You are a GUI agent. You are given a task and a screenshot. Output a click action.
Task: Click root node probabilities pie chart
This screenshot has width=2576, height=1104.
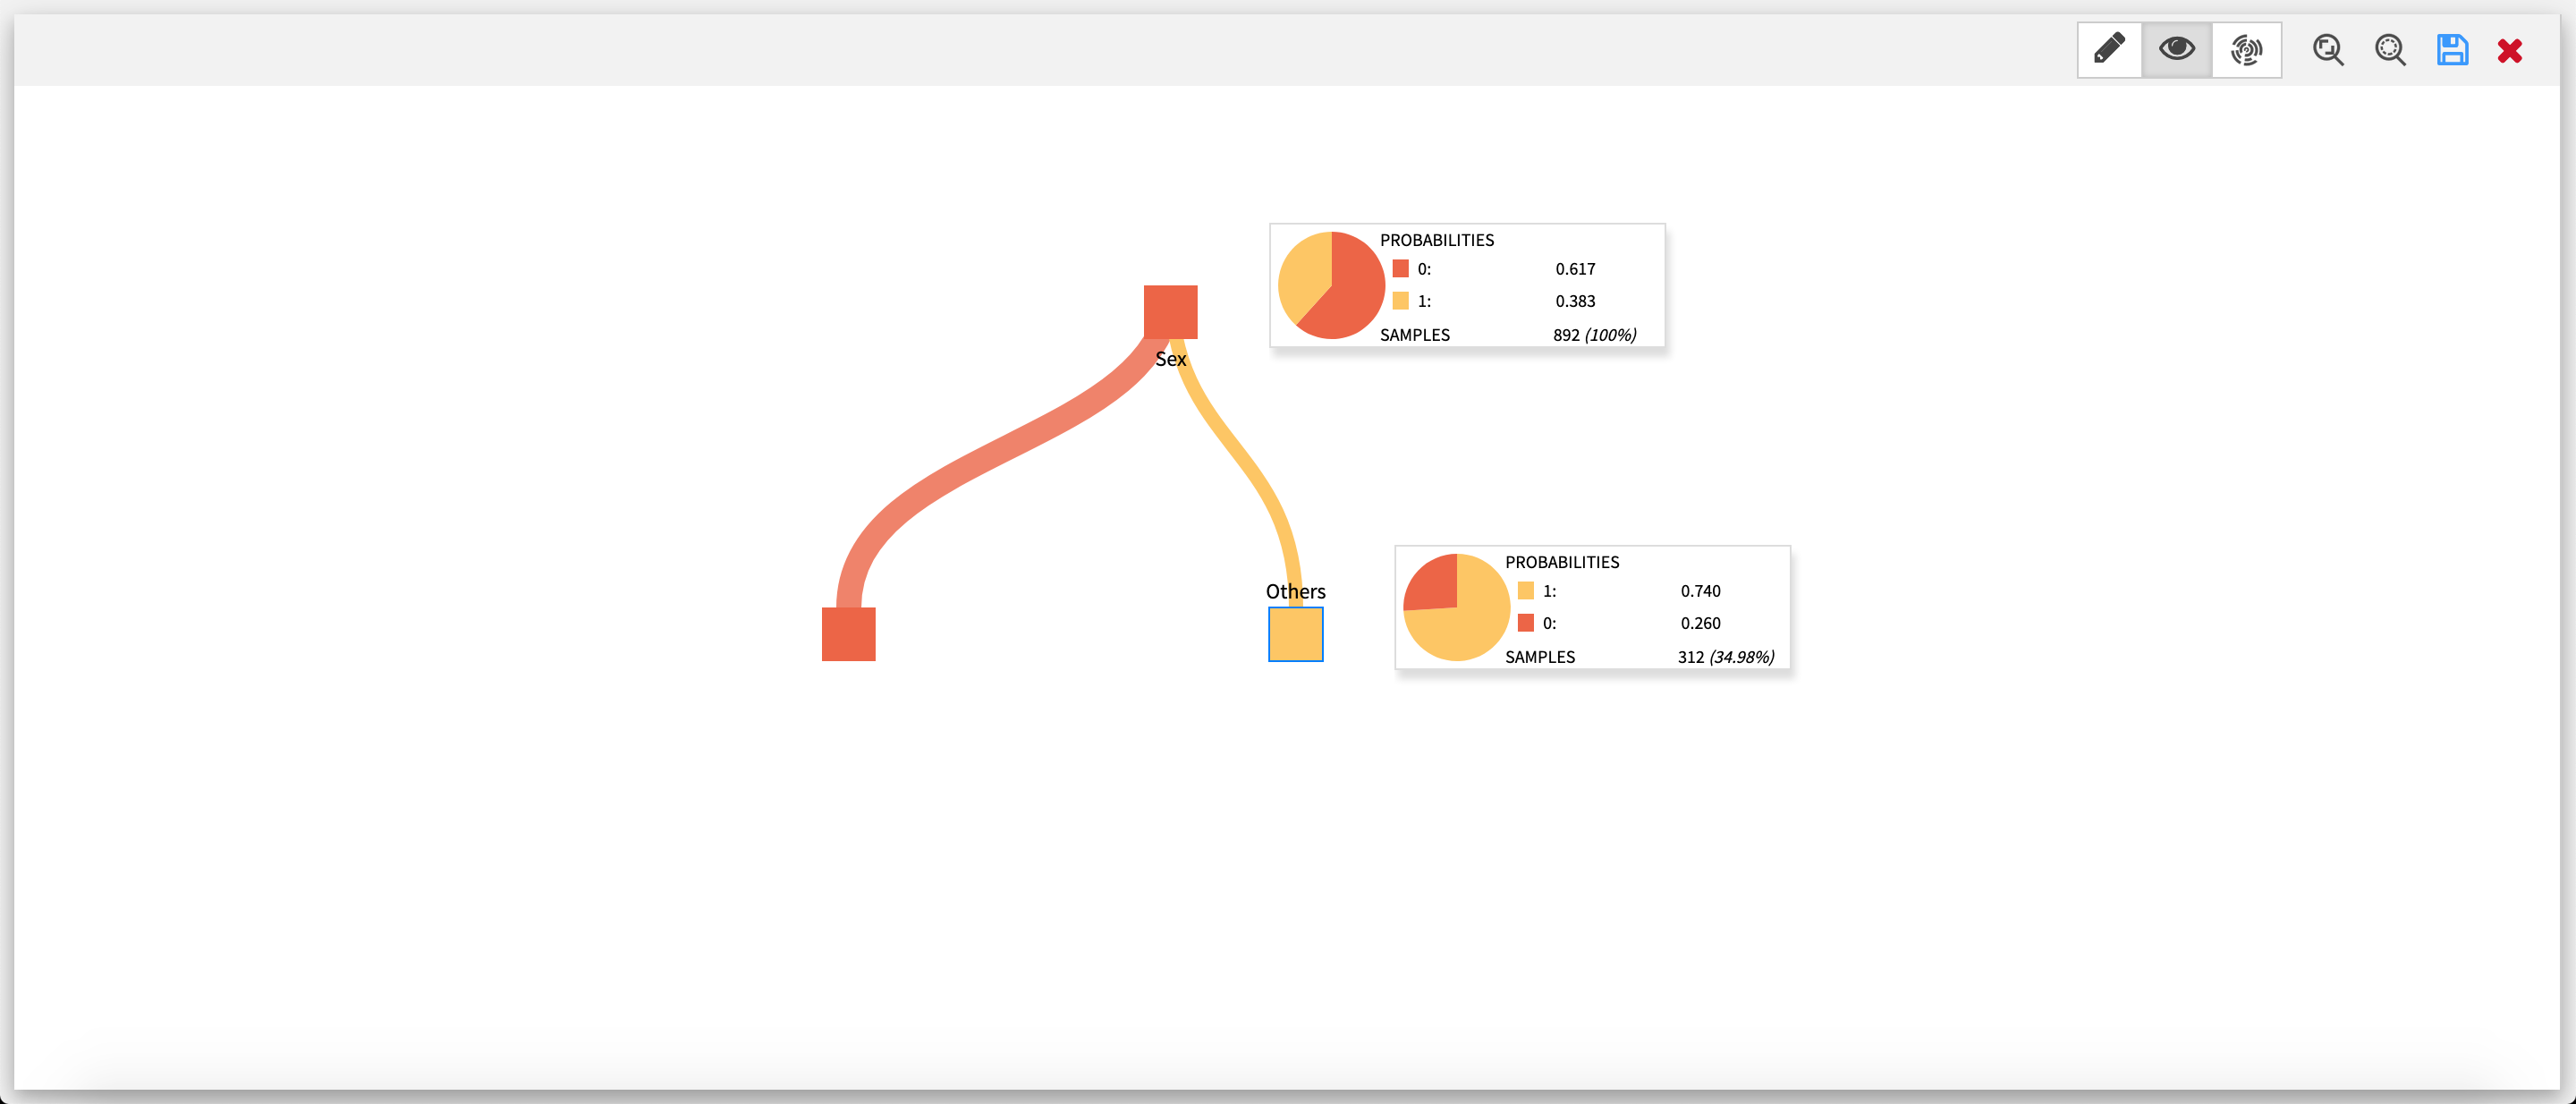(1331, 286)
